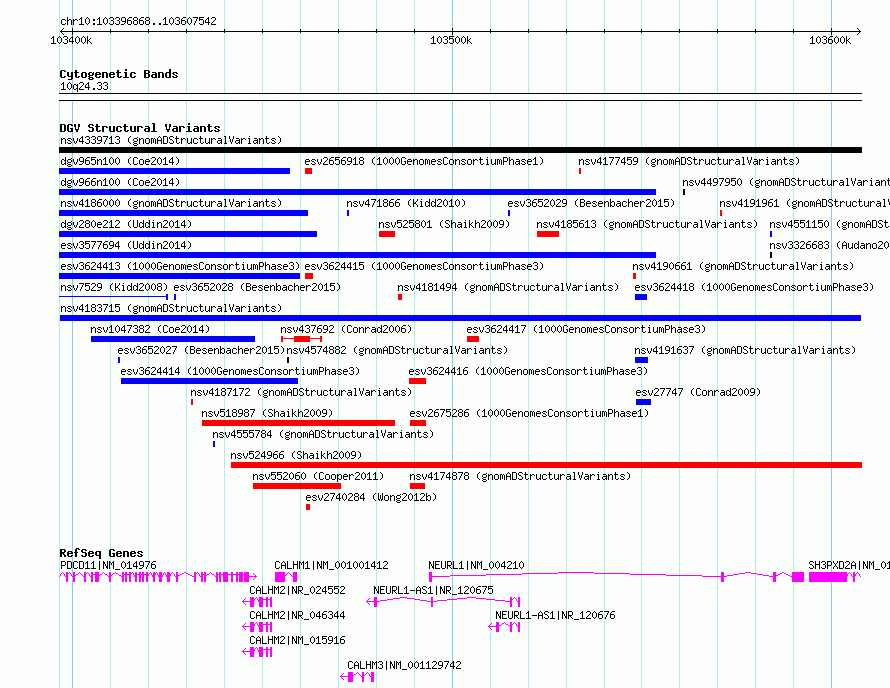Click the red nsv518987 variant bar

[299, 423]
